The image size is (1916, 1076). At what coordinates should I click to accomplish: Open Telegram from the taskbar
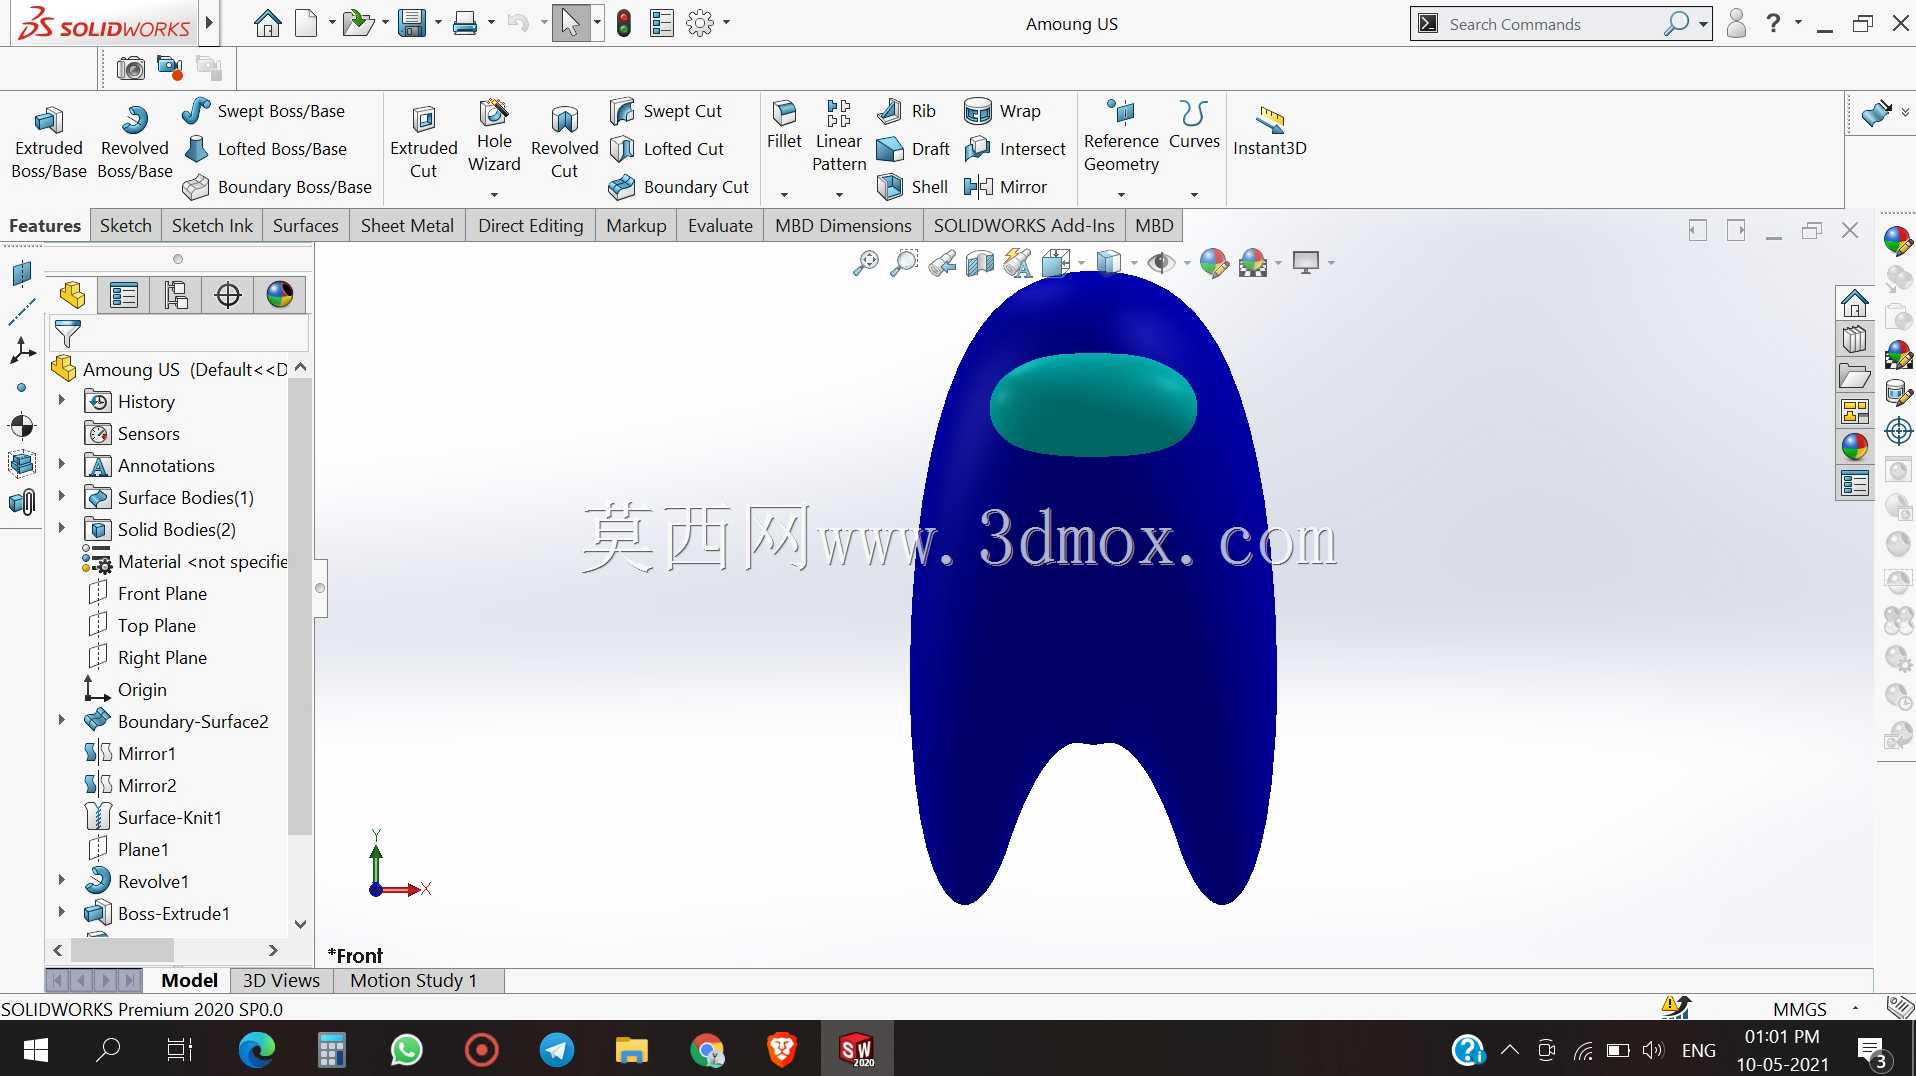click(x=557, y=1049)
